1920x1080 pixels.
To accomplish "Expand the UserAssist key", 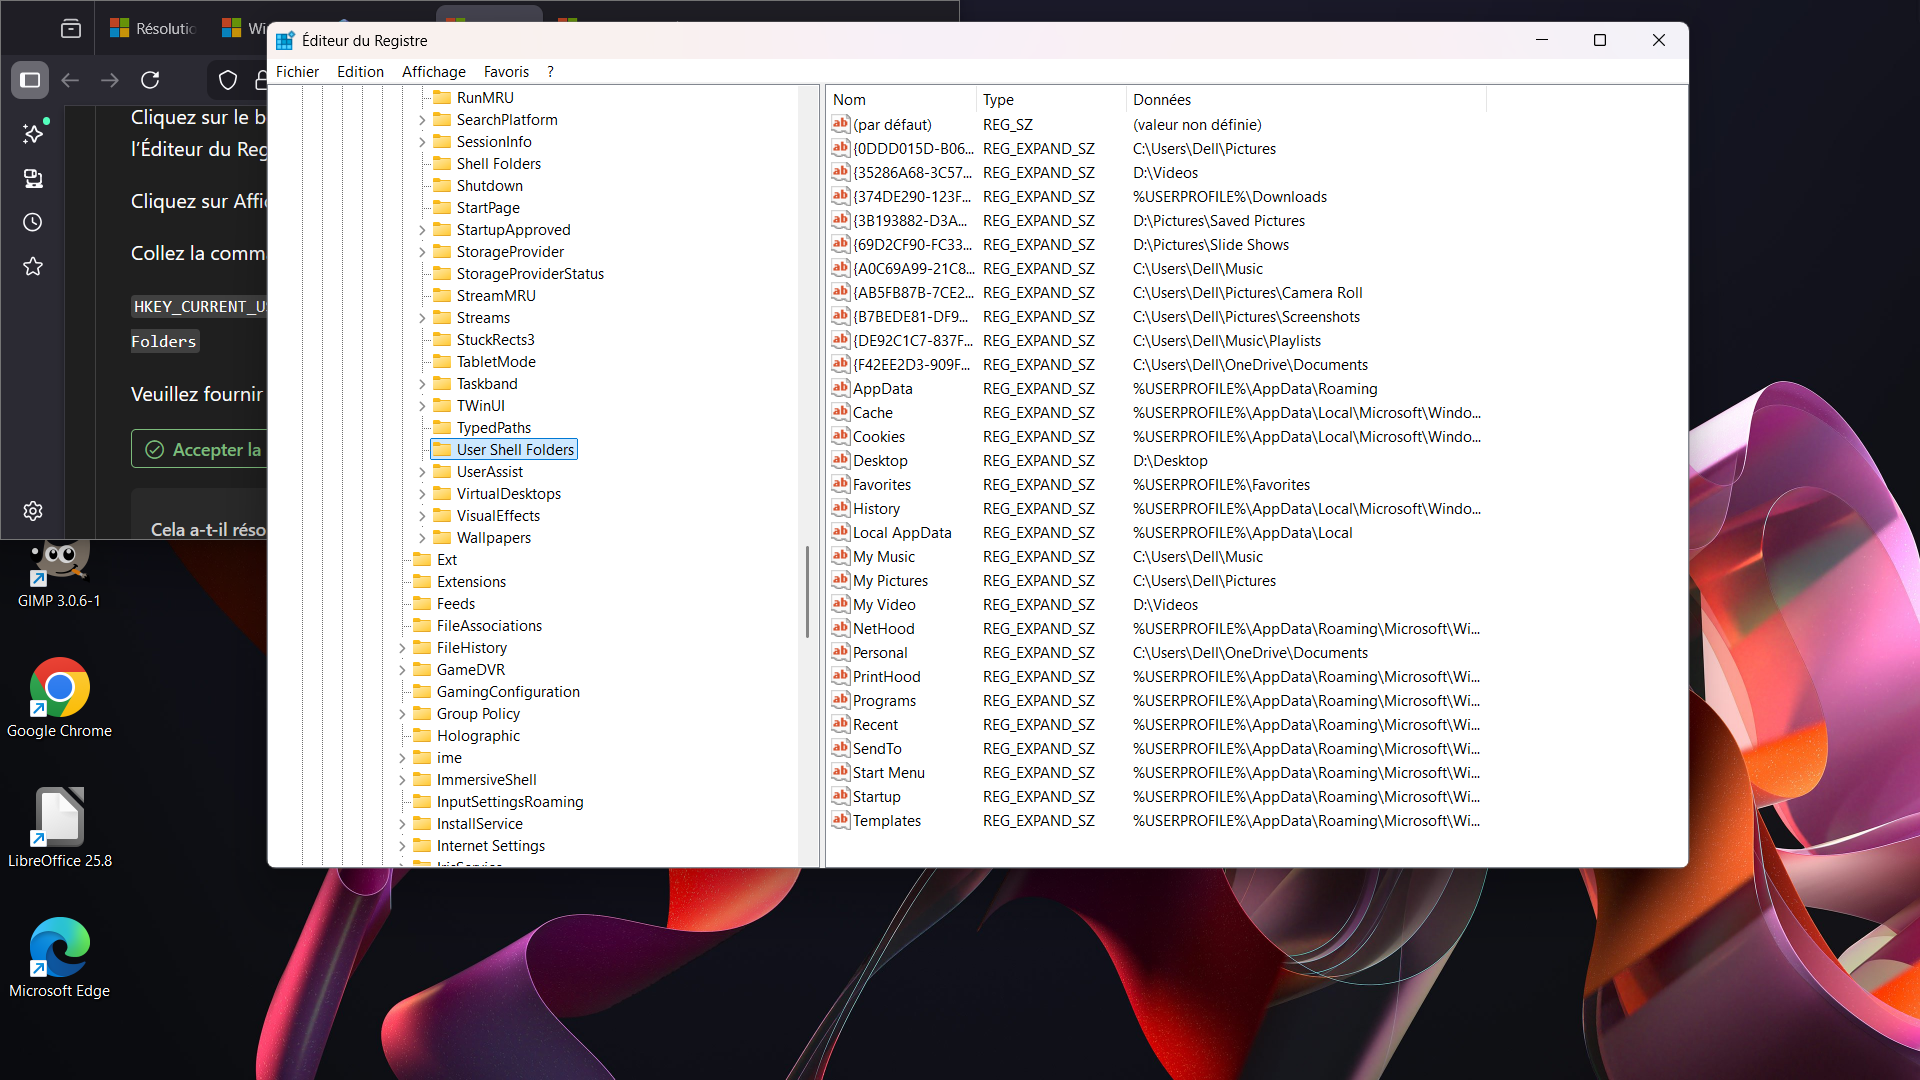I will click(422, 472).
